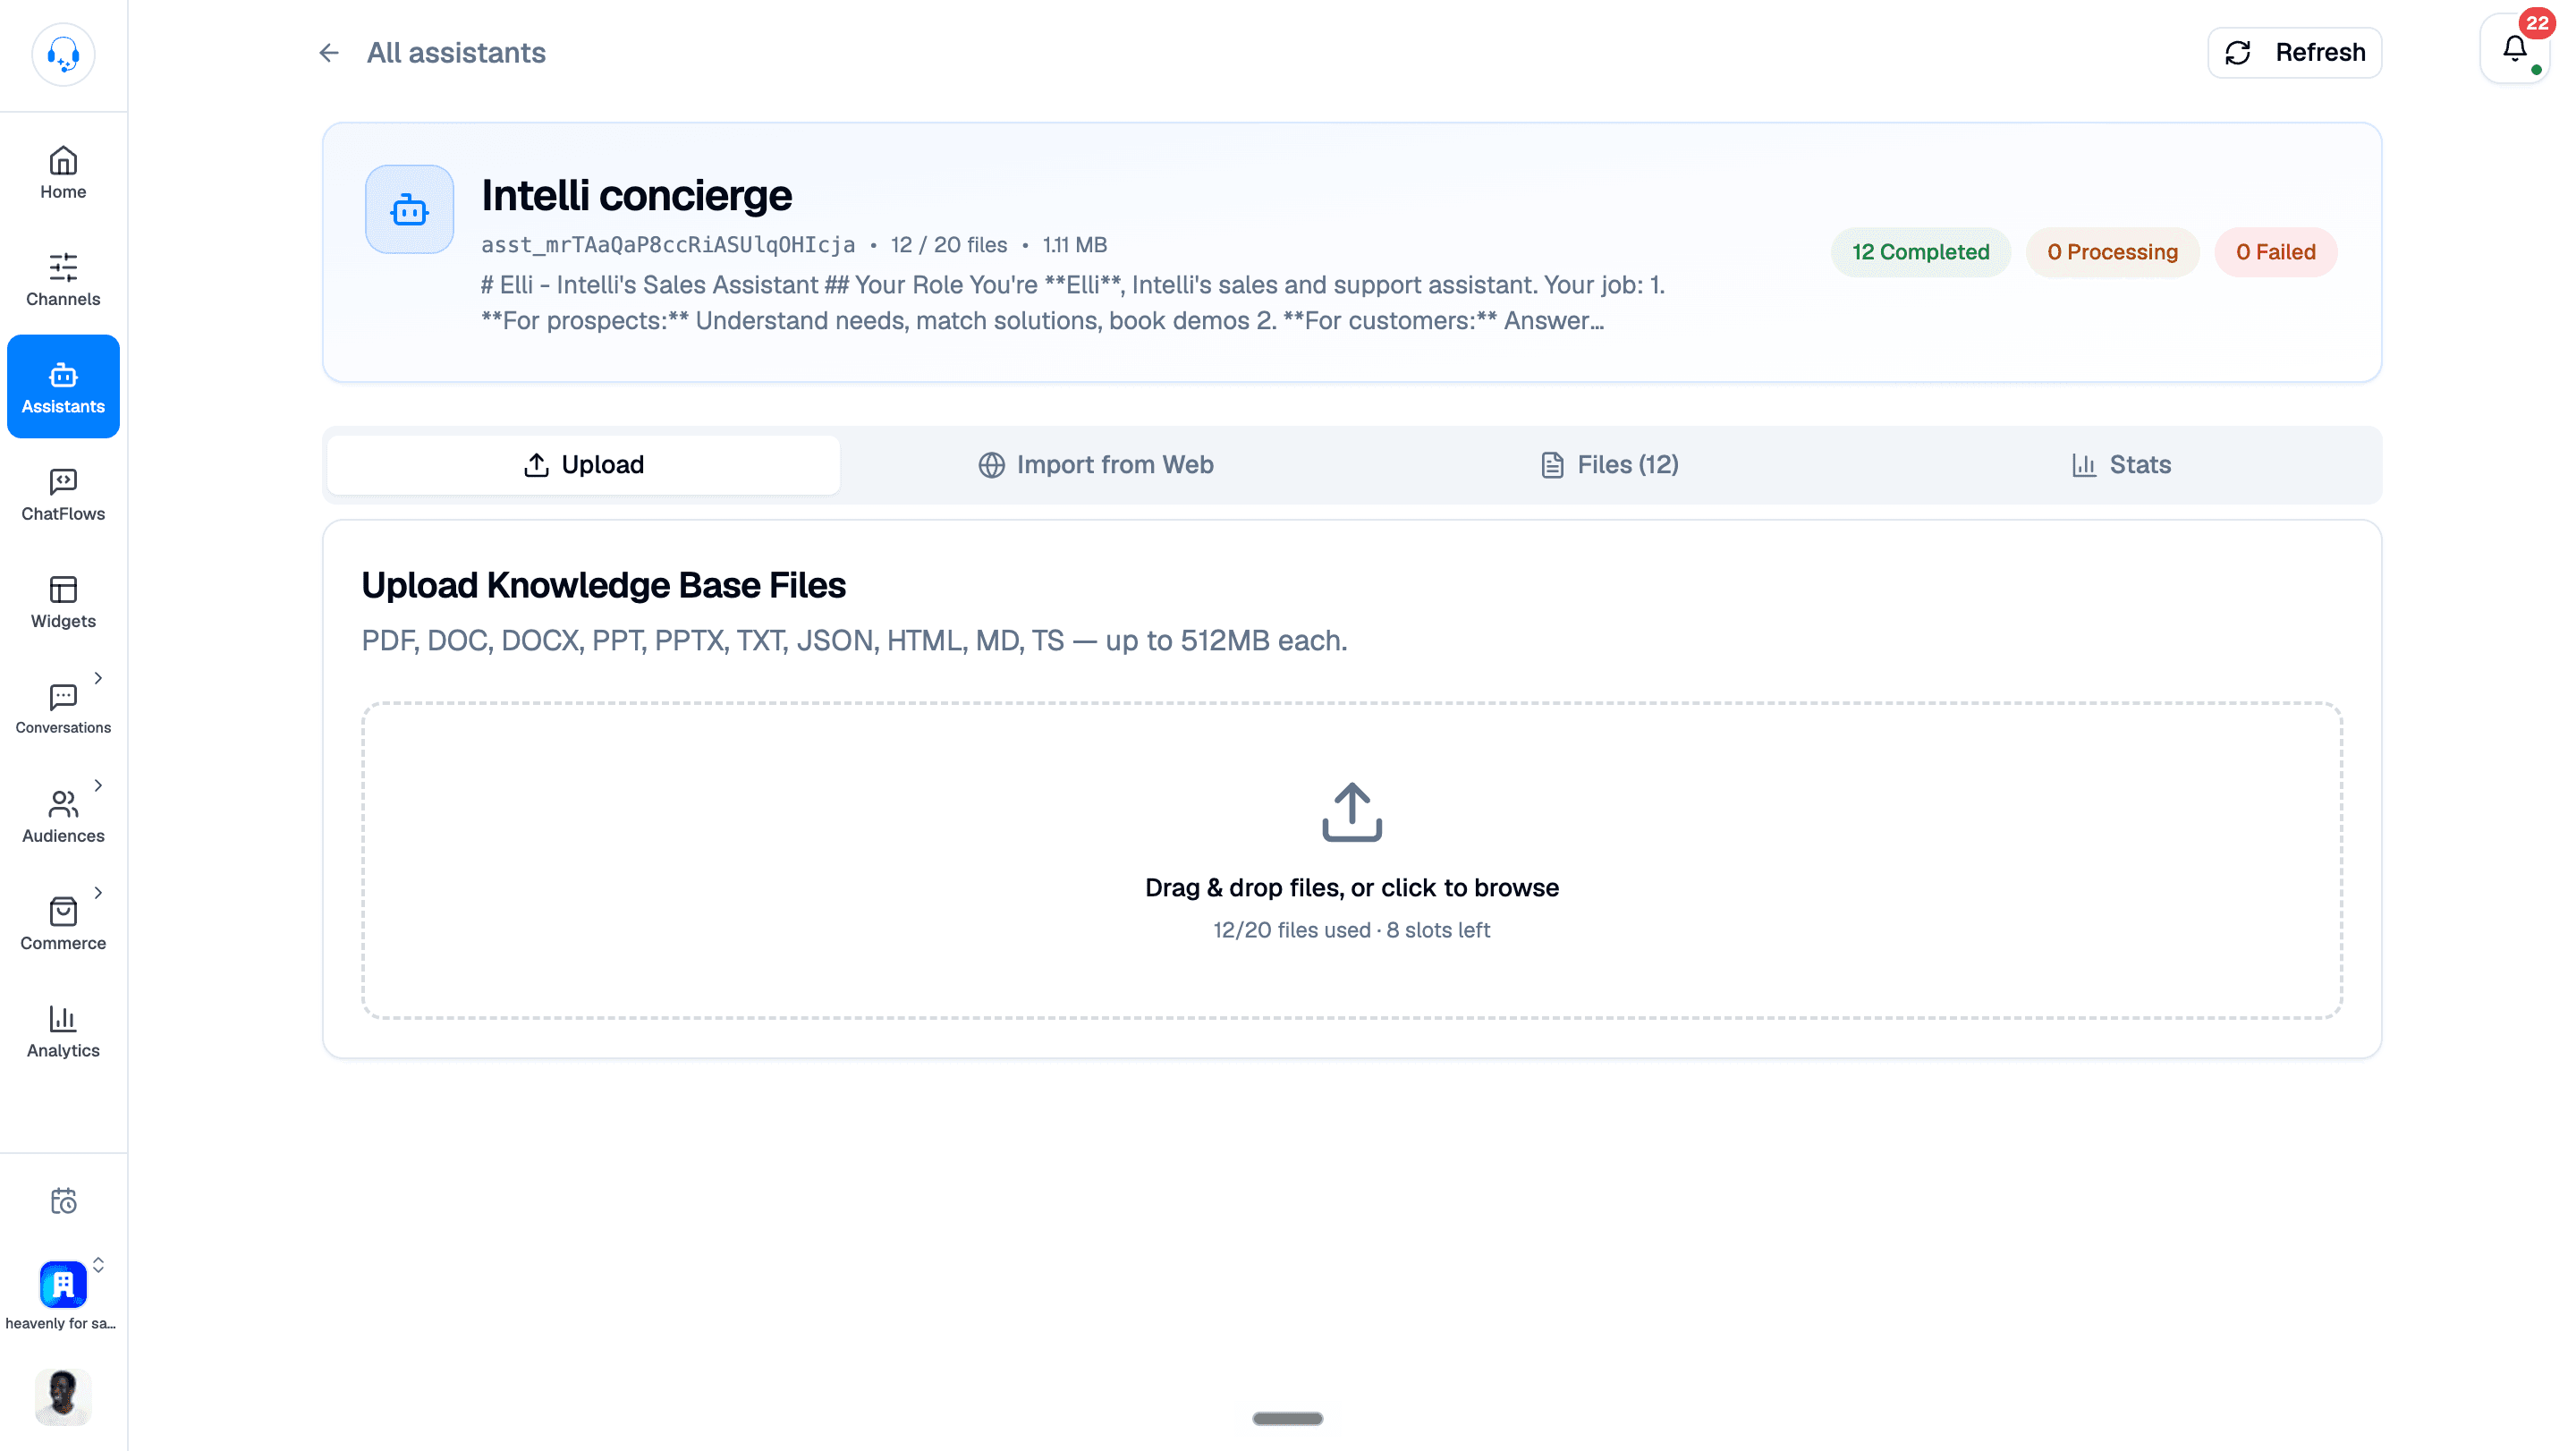Click the Intelli concierge title
This screenshot has height=1451, width=2576.
point(637,196)
